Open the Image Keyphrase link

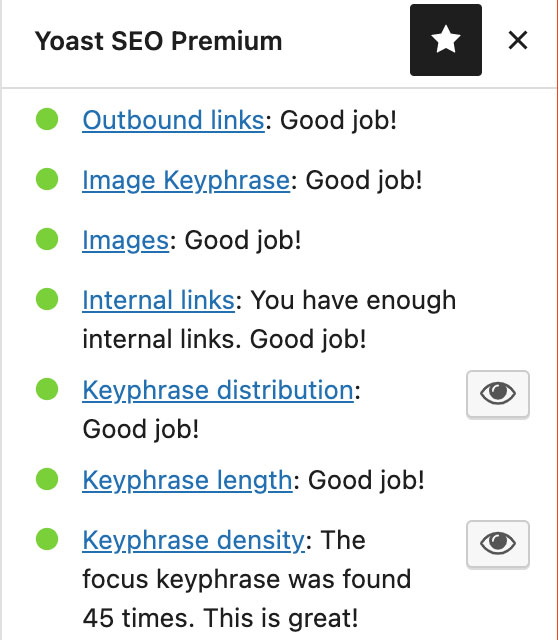(186, 180)
